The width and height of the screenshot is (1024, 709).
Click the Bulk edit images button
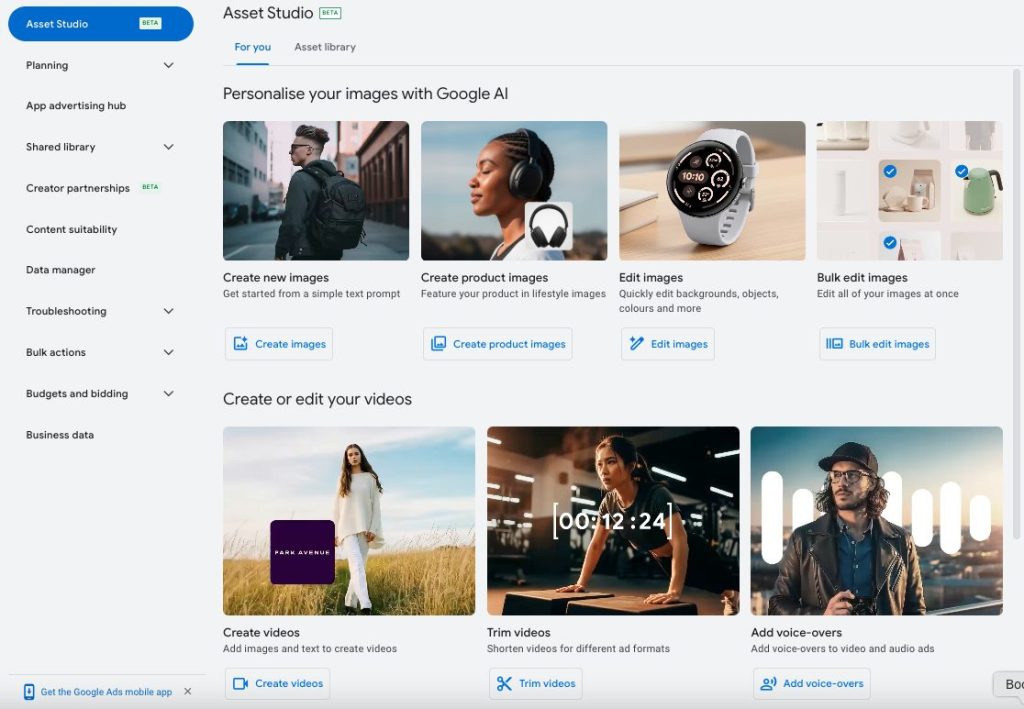pyautogui.click(x=877, y=344)
